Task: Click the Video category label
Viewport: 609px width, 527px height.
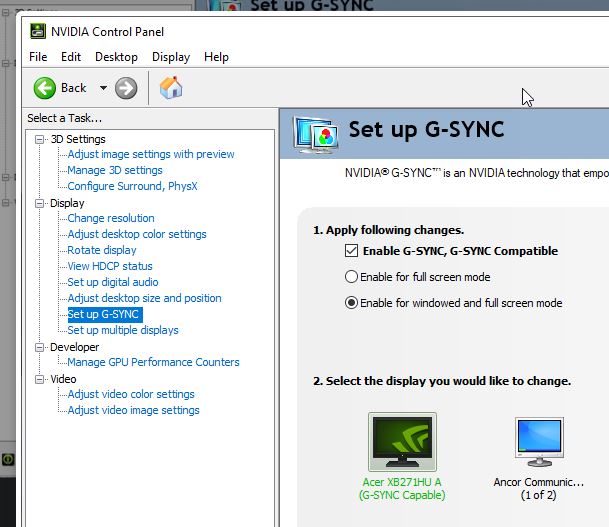Action: (x=63, y=379)
